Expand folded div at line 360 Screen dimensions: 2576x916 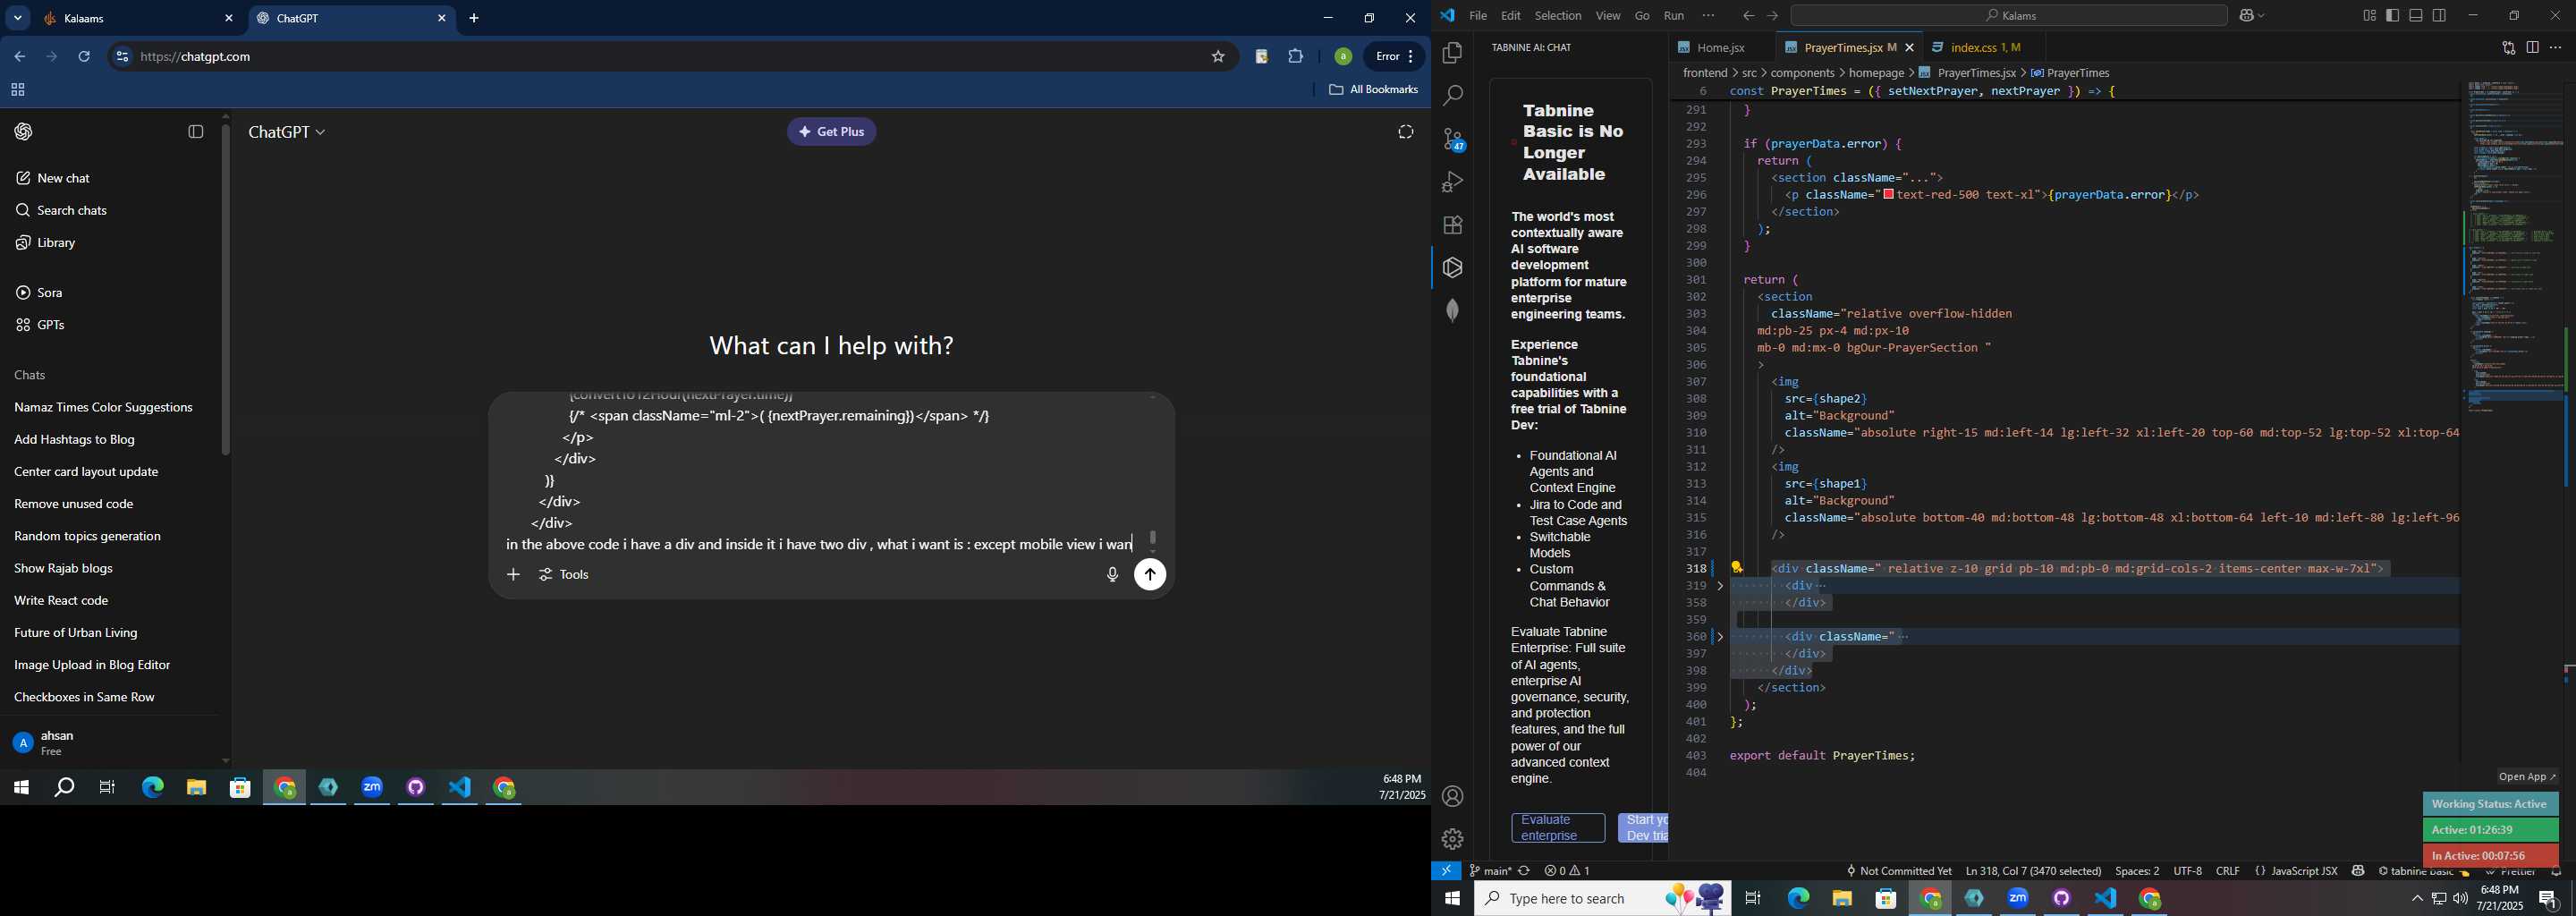pyautogui.click(x=1720, y=637)
